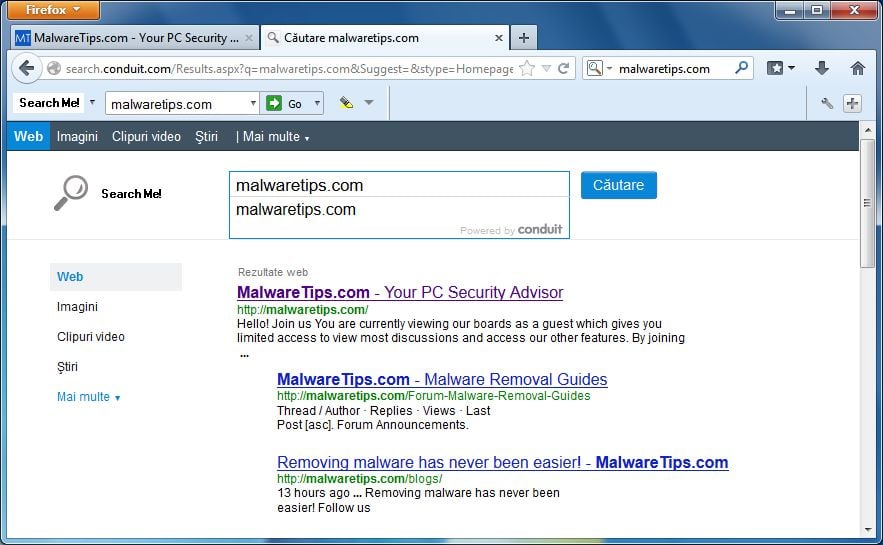The width and height of the screenshot is (883, 545).
Task: Open the toolbar wrench options icon
Action: pyautogui.click(x=827, y=103)
